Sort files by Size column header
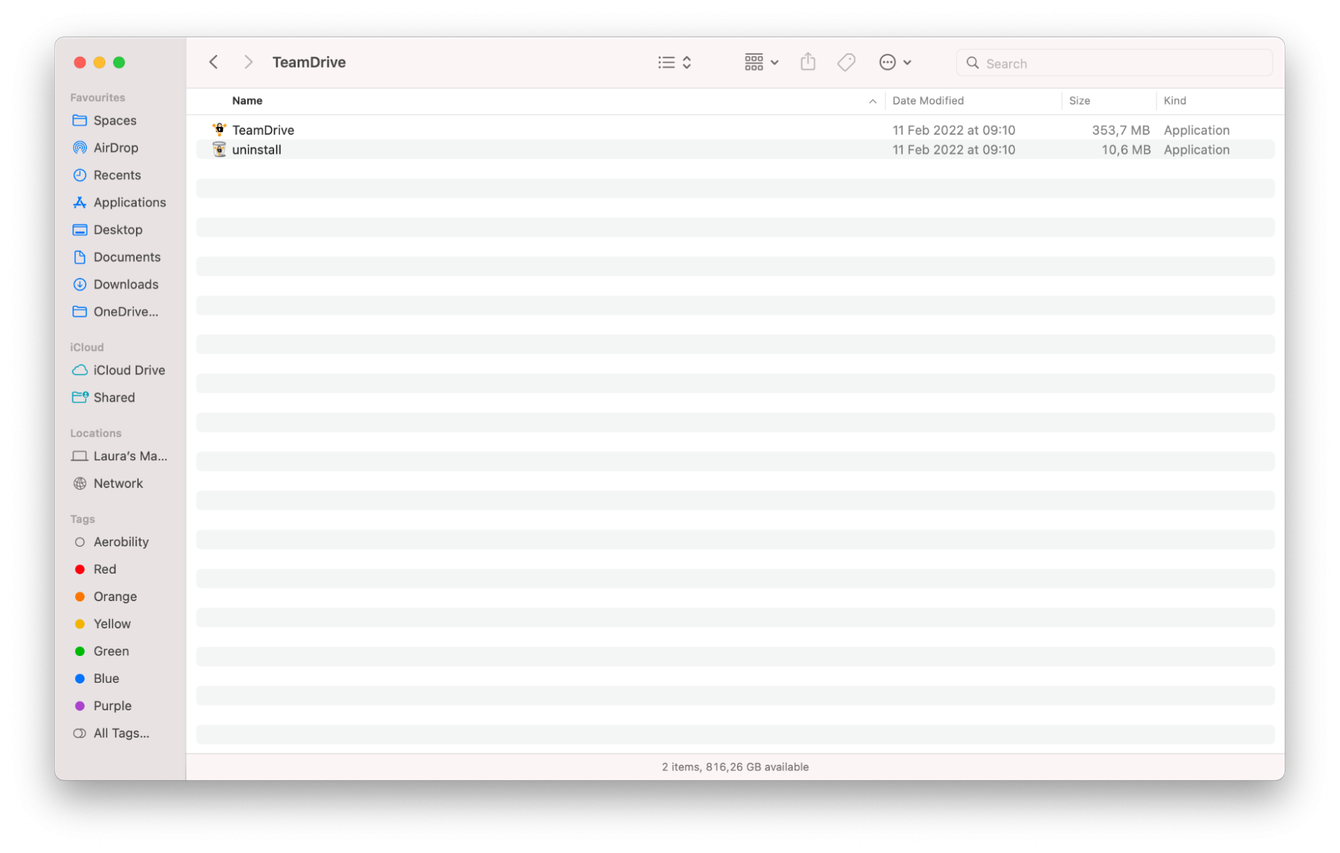 click(1079, 101)
